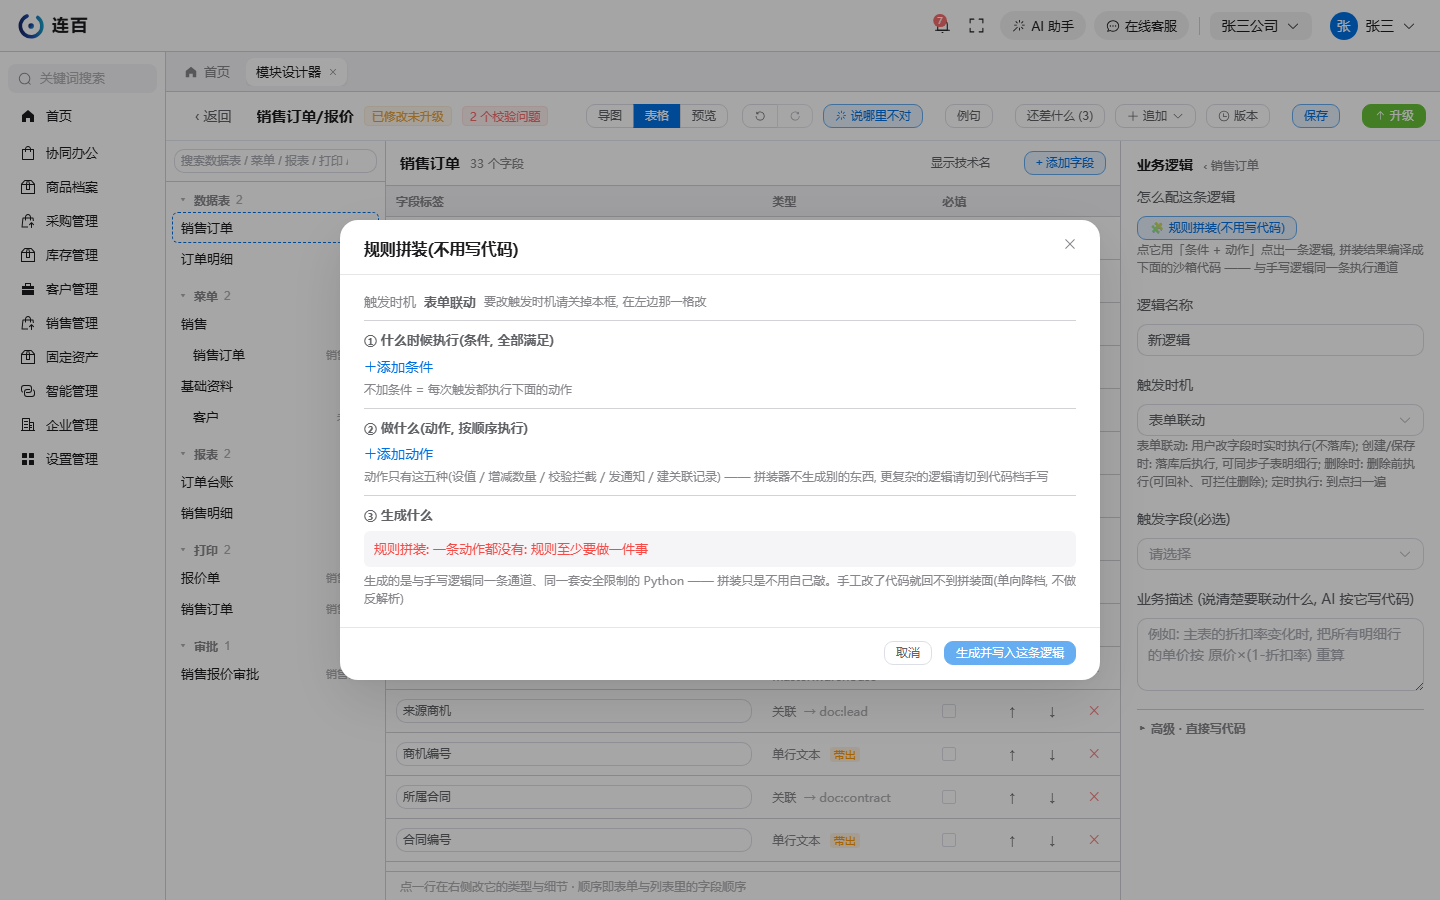Go to the 首页 tab
Screen dimensions: 1440x900
click(208, 72)
